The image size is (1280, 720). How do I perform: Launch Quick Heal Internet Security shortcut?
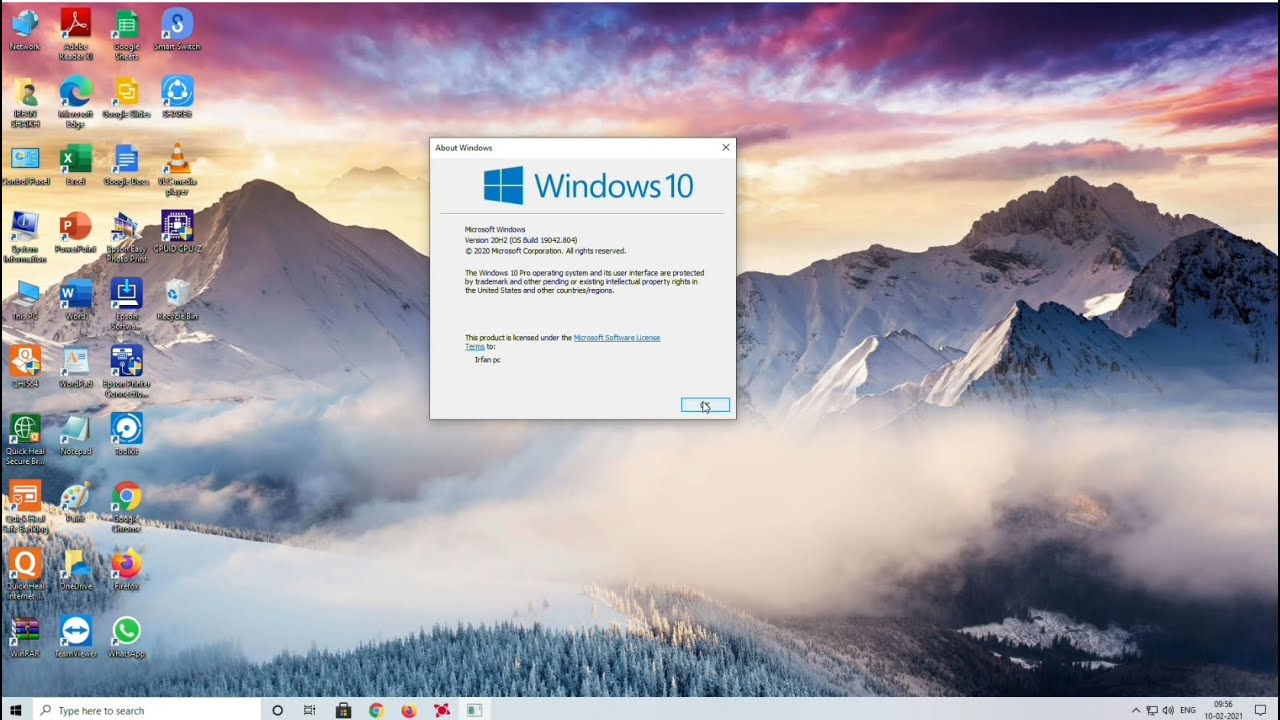click(x=25, y=574)
